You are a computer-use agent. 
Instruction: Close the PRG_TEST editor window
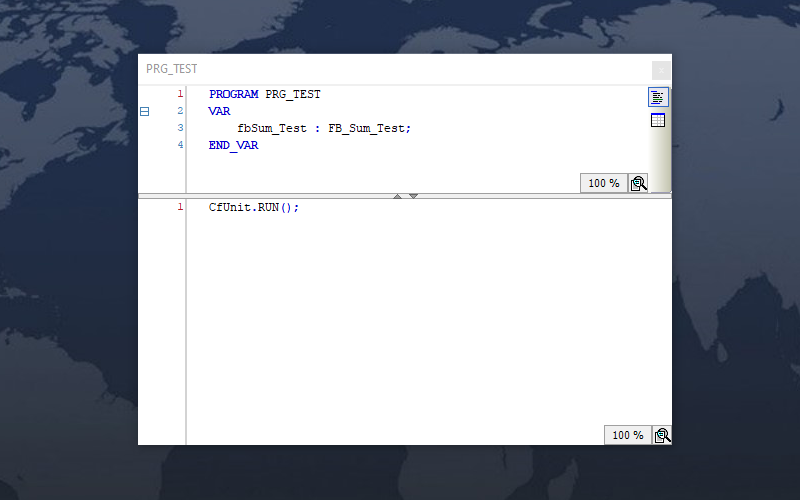661,70
